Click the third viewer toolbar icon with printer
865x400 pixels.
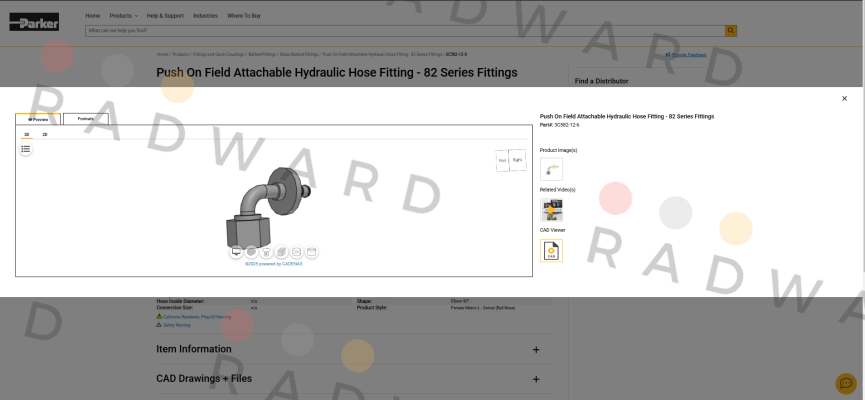coord(266,252)
